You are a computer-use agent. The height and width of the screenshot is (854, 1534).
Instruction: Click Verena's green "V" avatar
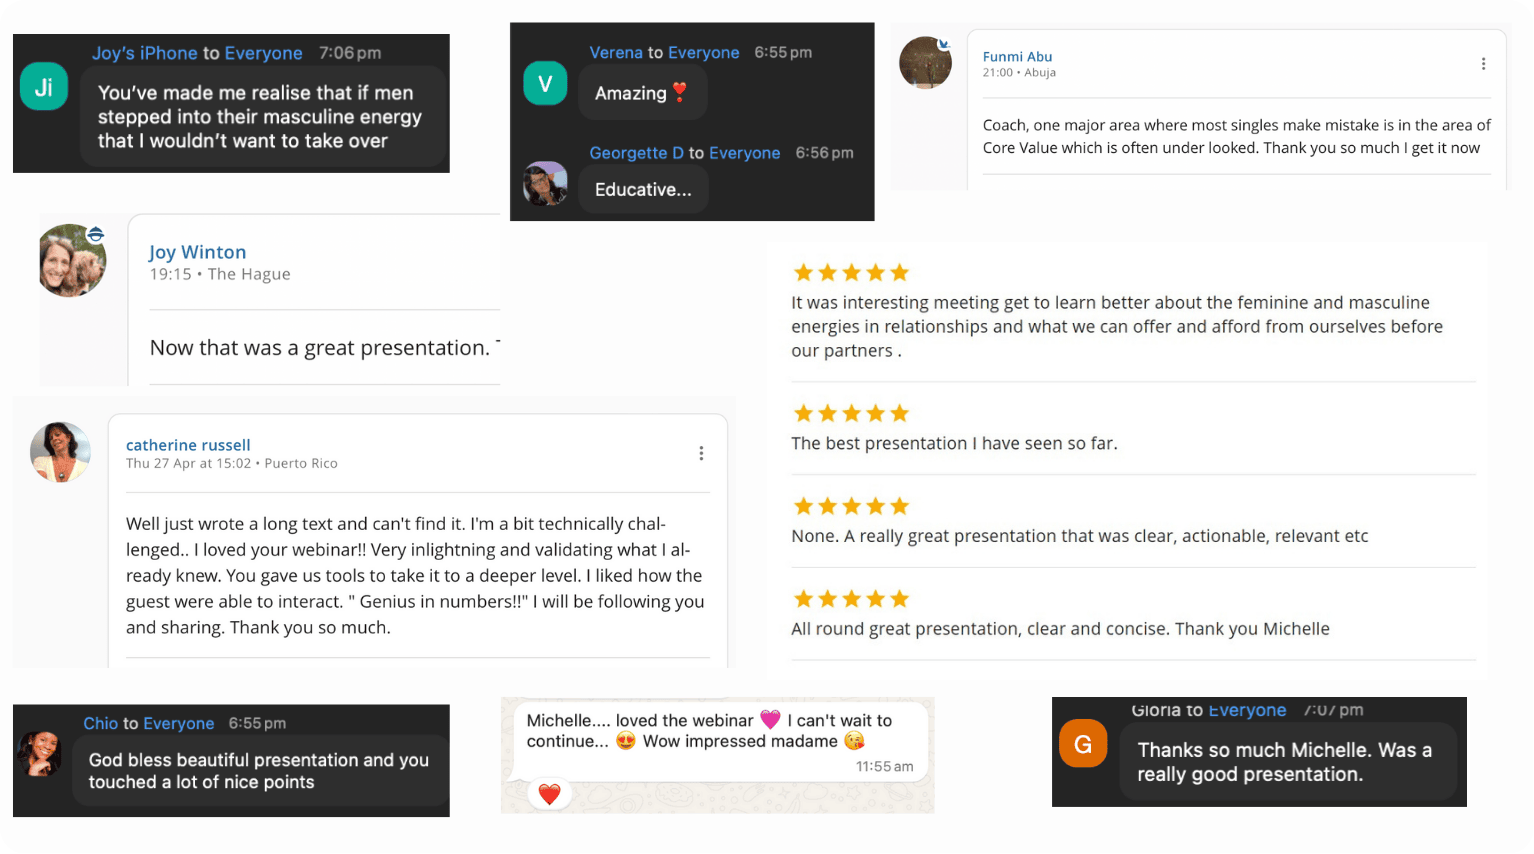(545, 84)
